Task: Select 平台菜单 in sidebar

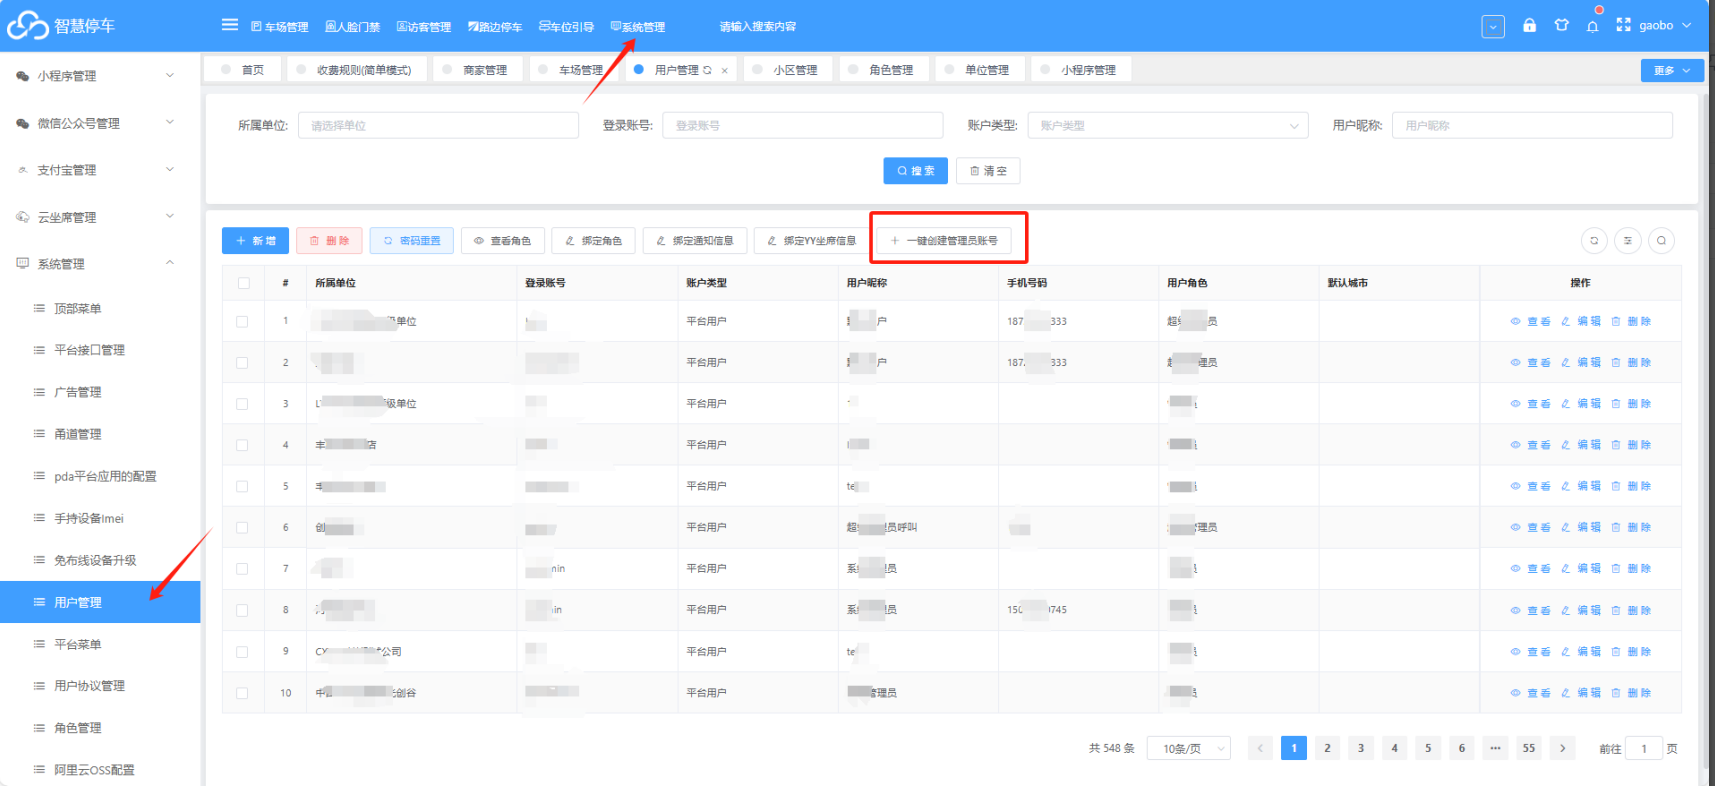Action: pyautogui.click(x=100, y=644)
